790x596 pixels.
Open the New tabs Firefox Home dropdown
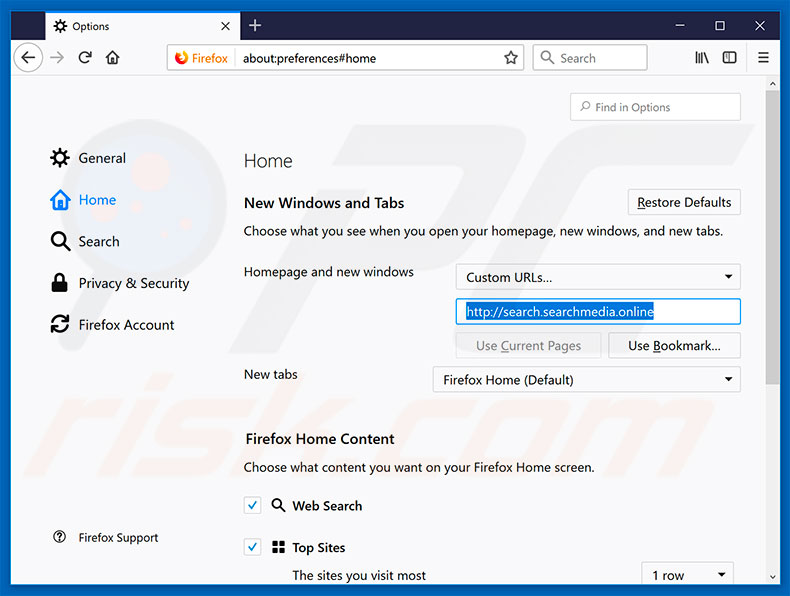[586, 379]
